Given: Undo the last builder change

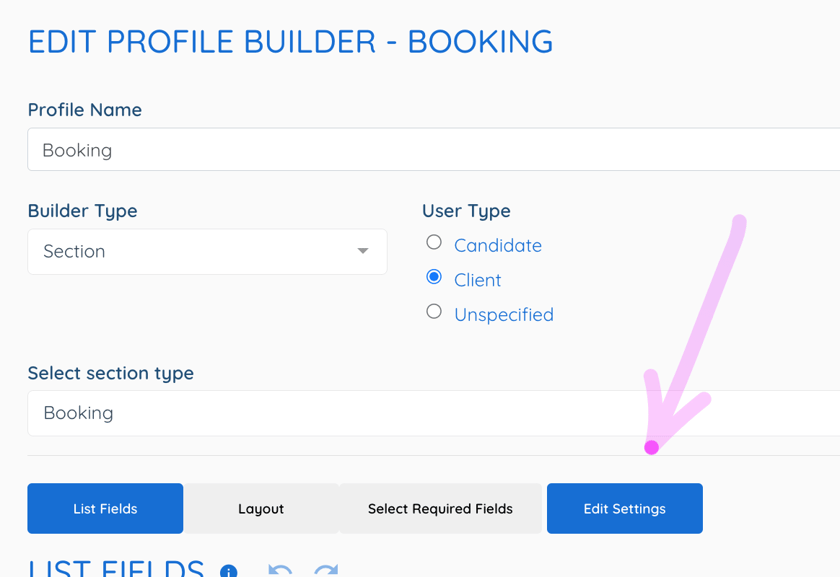Looking at the screenshot, I should click(x=280, y=570).
